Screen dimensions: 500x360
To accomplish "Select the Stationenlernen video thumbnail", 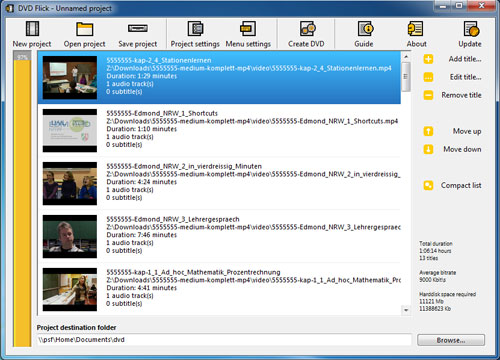I will point(70,77).
